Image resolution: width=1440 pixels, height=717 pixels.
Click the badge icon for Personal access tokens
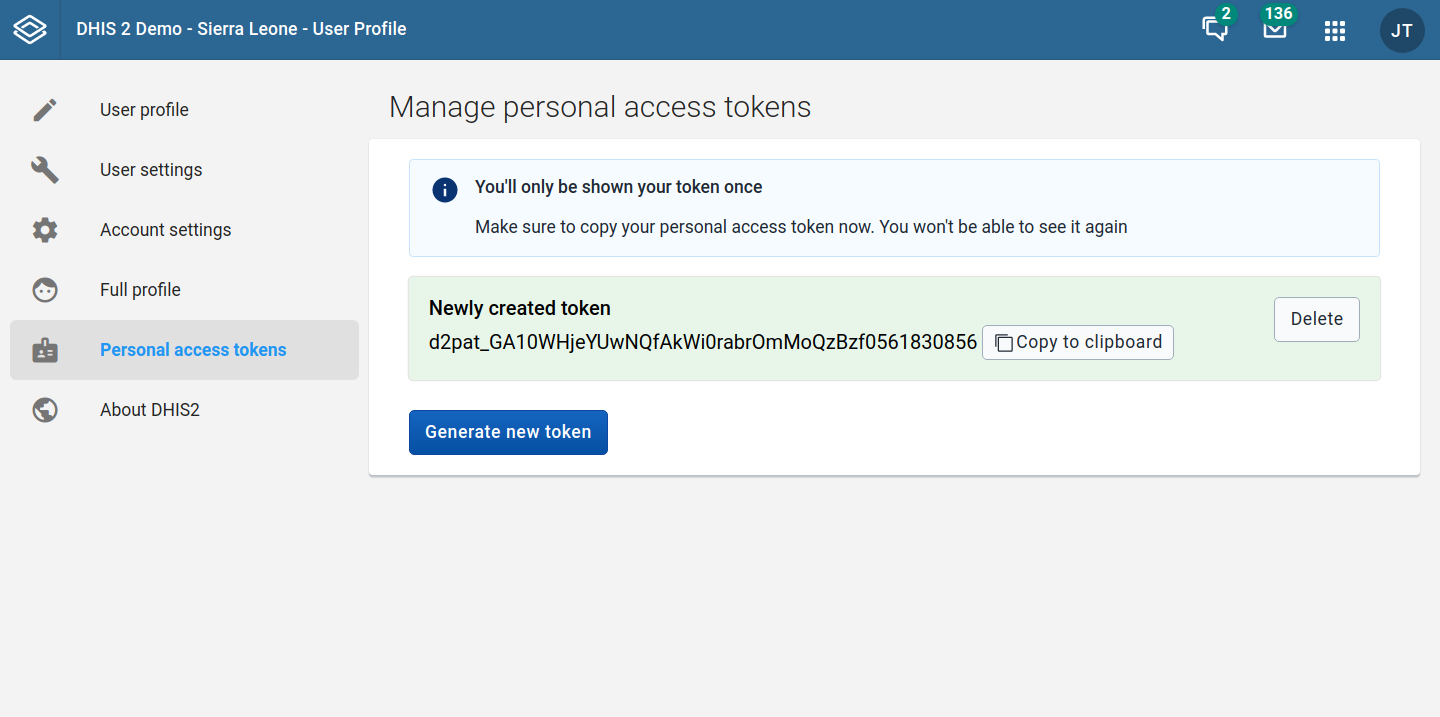tap(45, 350)
